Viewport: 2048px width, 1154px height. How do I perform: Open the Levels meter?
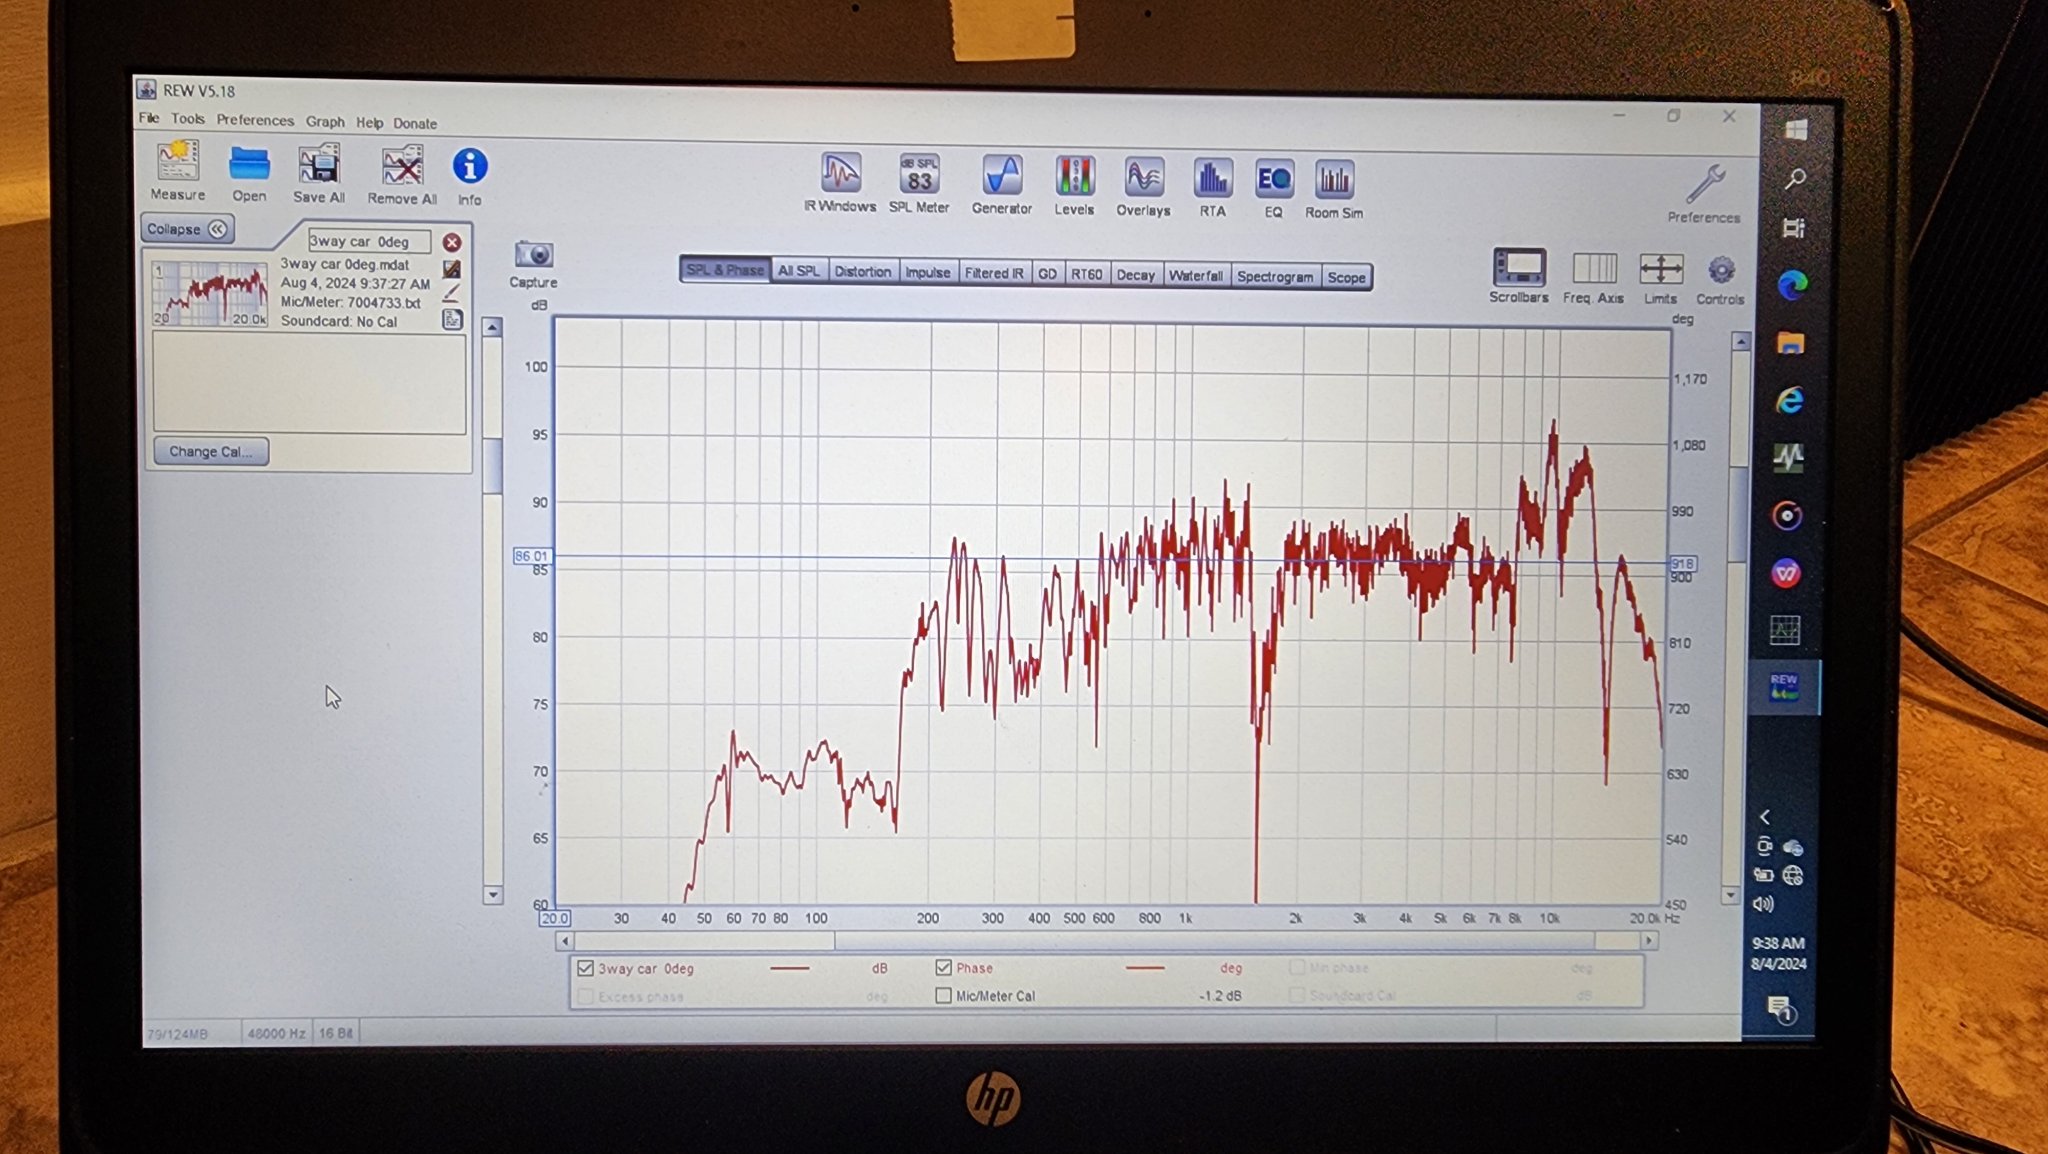coord(1074,185)
